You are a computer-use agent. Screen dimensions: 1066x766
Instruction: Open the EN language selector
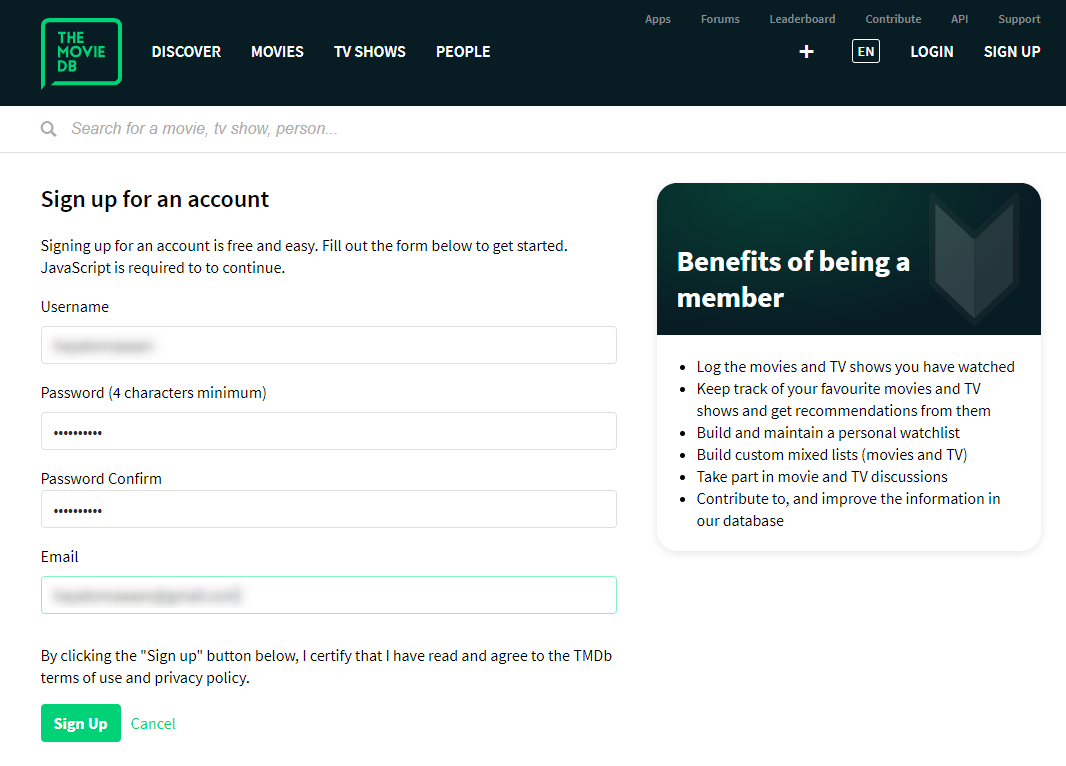coord(866,52)
